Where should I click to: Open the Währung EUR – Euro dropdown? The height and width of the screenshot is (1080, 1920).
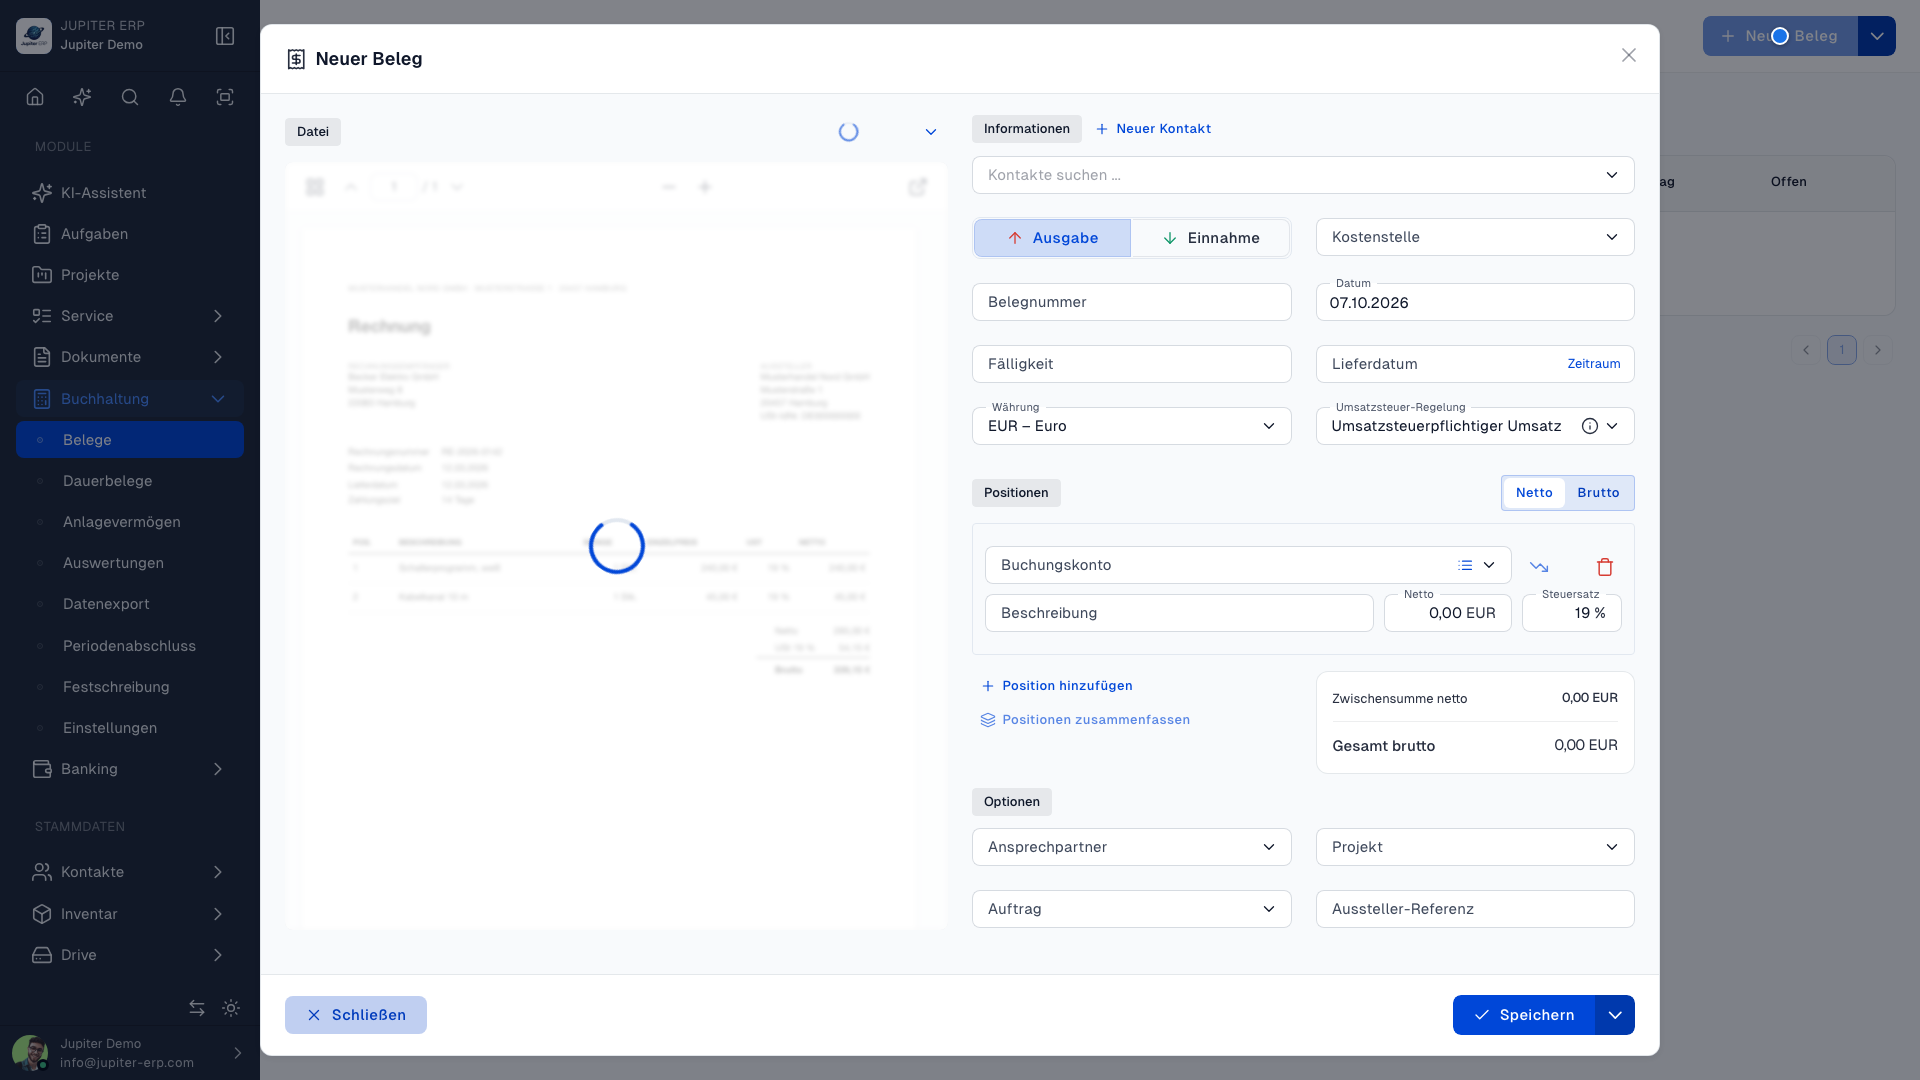1131,426
